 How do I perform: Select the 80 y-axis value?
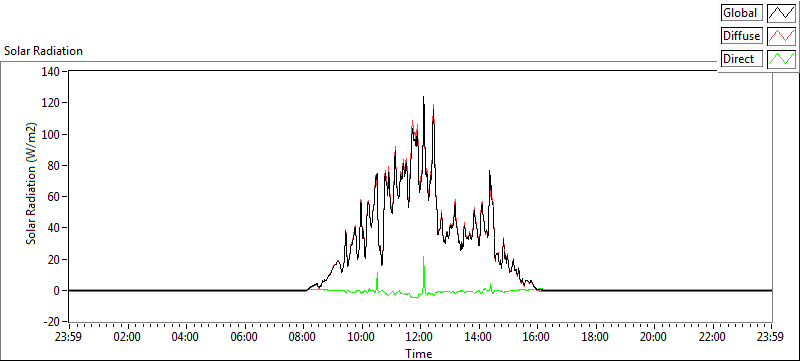pyautogui.click(x=54, y=165)
